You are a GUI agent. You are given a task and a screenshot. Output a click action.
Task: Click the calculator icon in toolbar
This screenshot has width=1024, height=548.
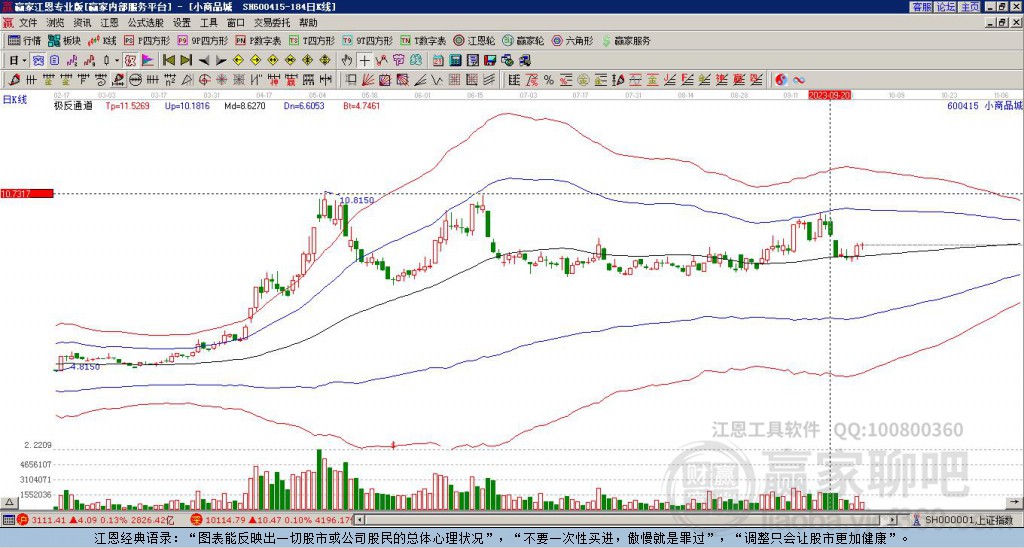[x=455, y=61]
